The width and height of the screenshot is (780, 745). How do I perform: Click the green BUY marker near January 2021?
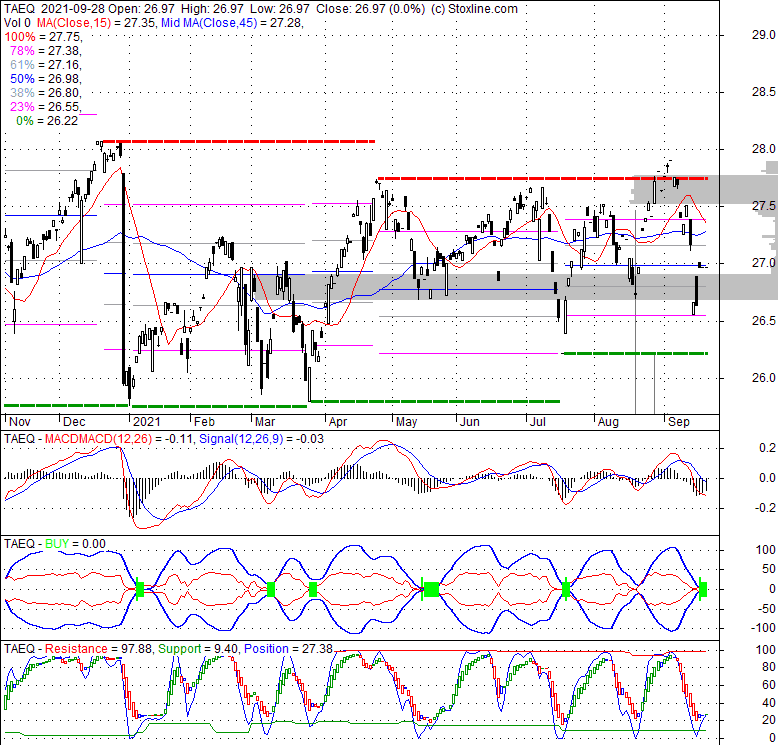point(140,589)
